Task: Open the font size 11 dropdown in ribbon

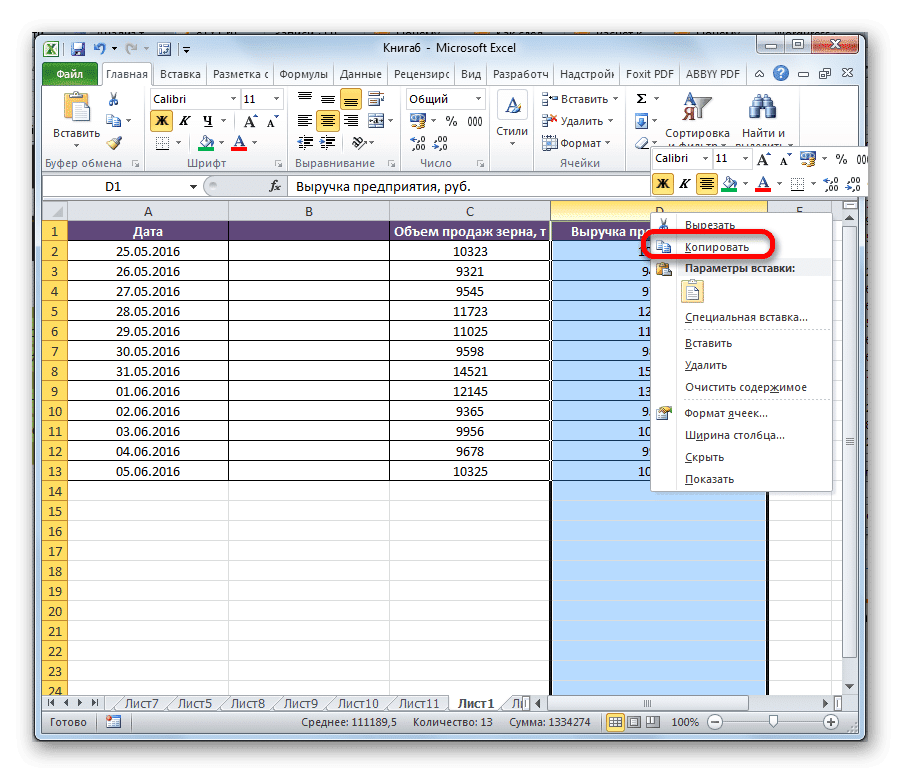Action: [276, 99]
